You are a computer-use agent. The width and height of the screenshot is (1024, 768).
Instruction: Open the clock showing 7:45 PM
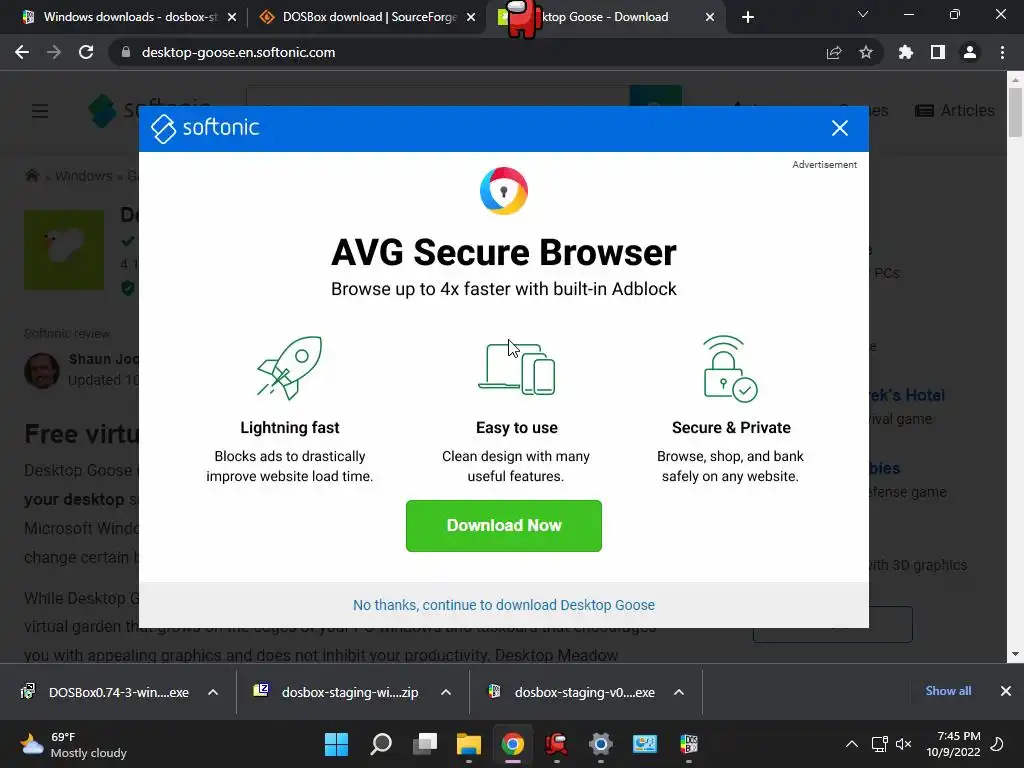click(953, 744)
